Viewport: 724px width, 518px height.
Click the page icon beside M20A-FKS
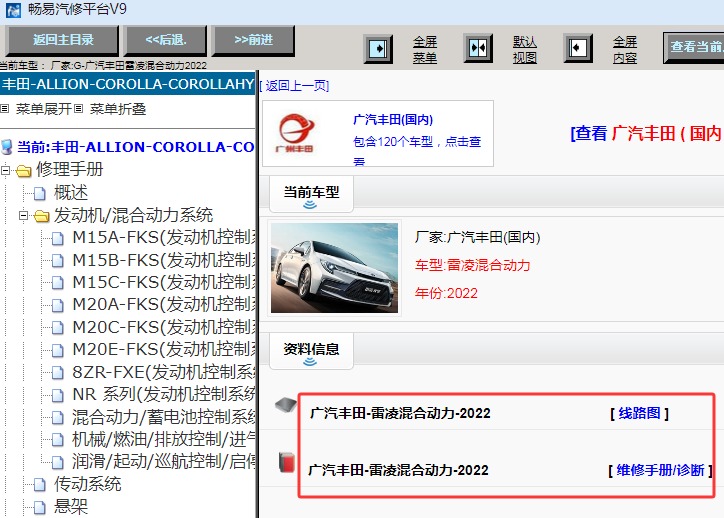pyautogui.click(x=58, y=305)
